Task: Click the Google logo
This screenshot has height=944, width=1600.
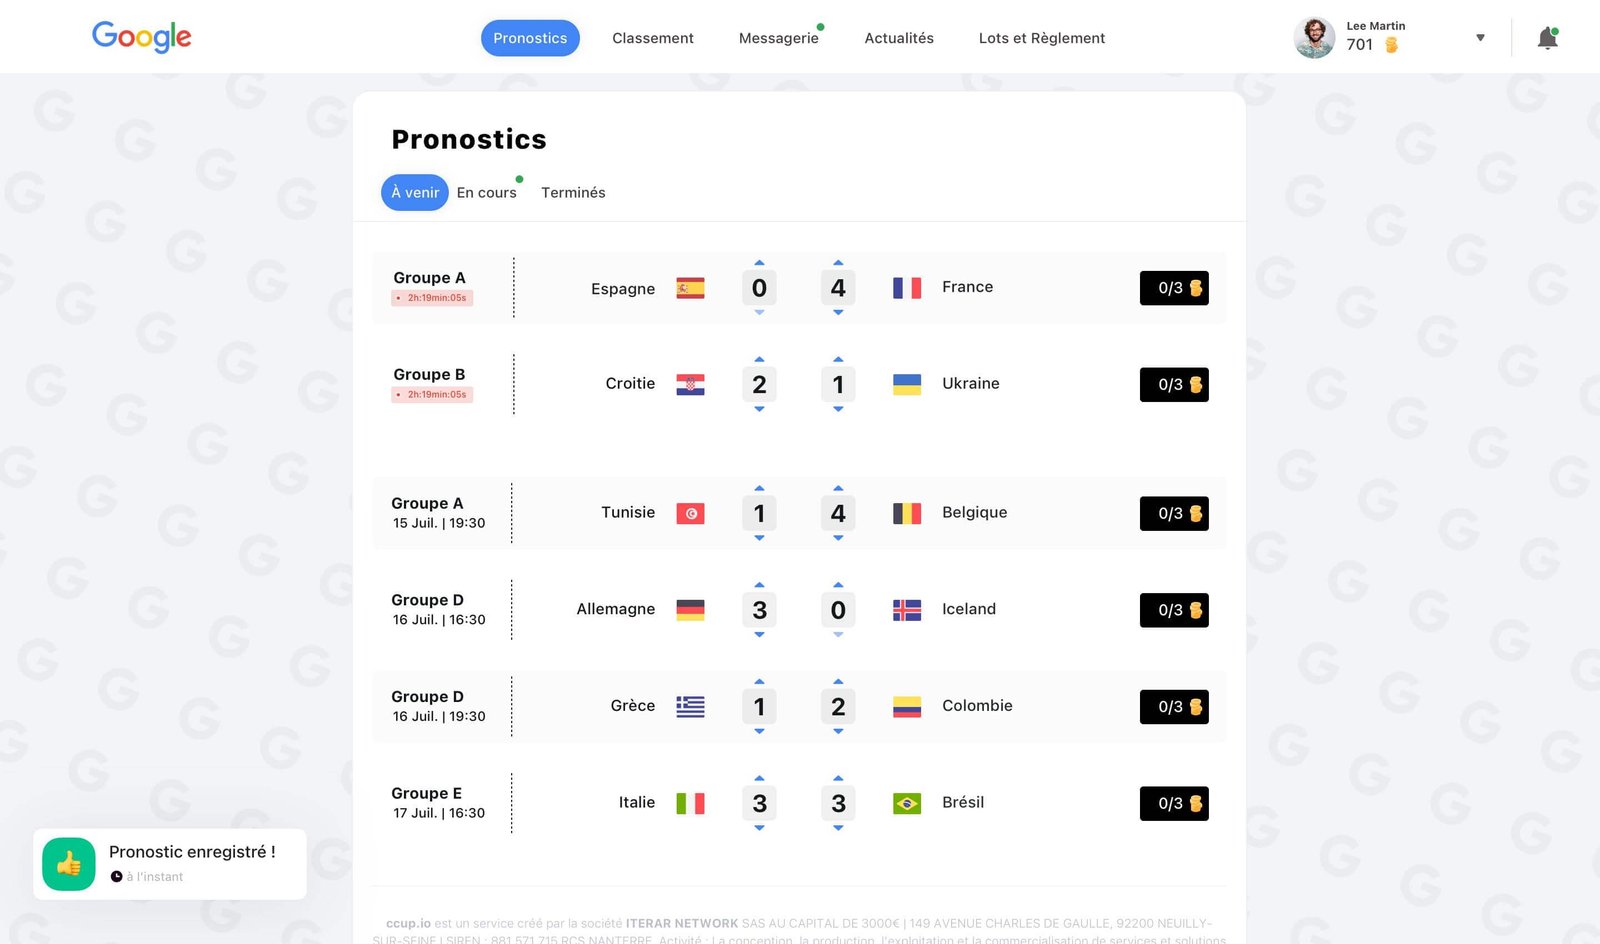Action: [141, 37]
